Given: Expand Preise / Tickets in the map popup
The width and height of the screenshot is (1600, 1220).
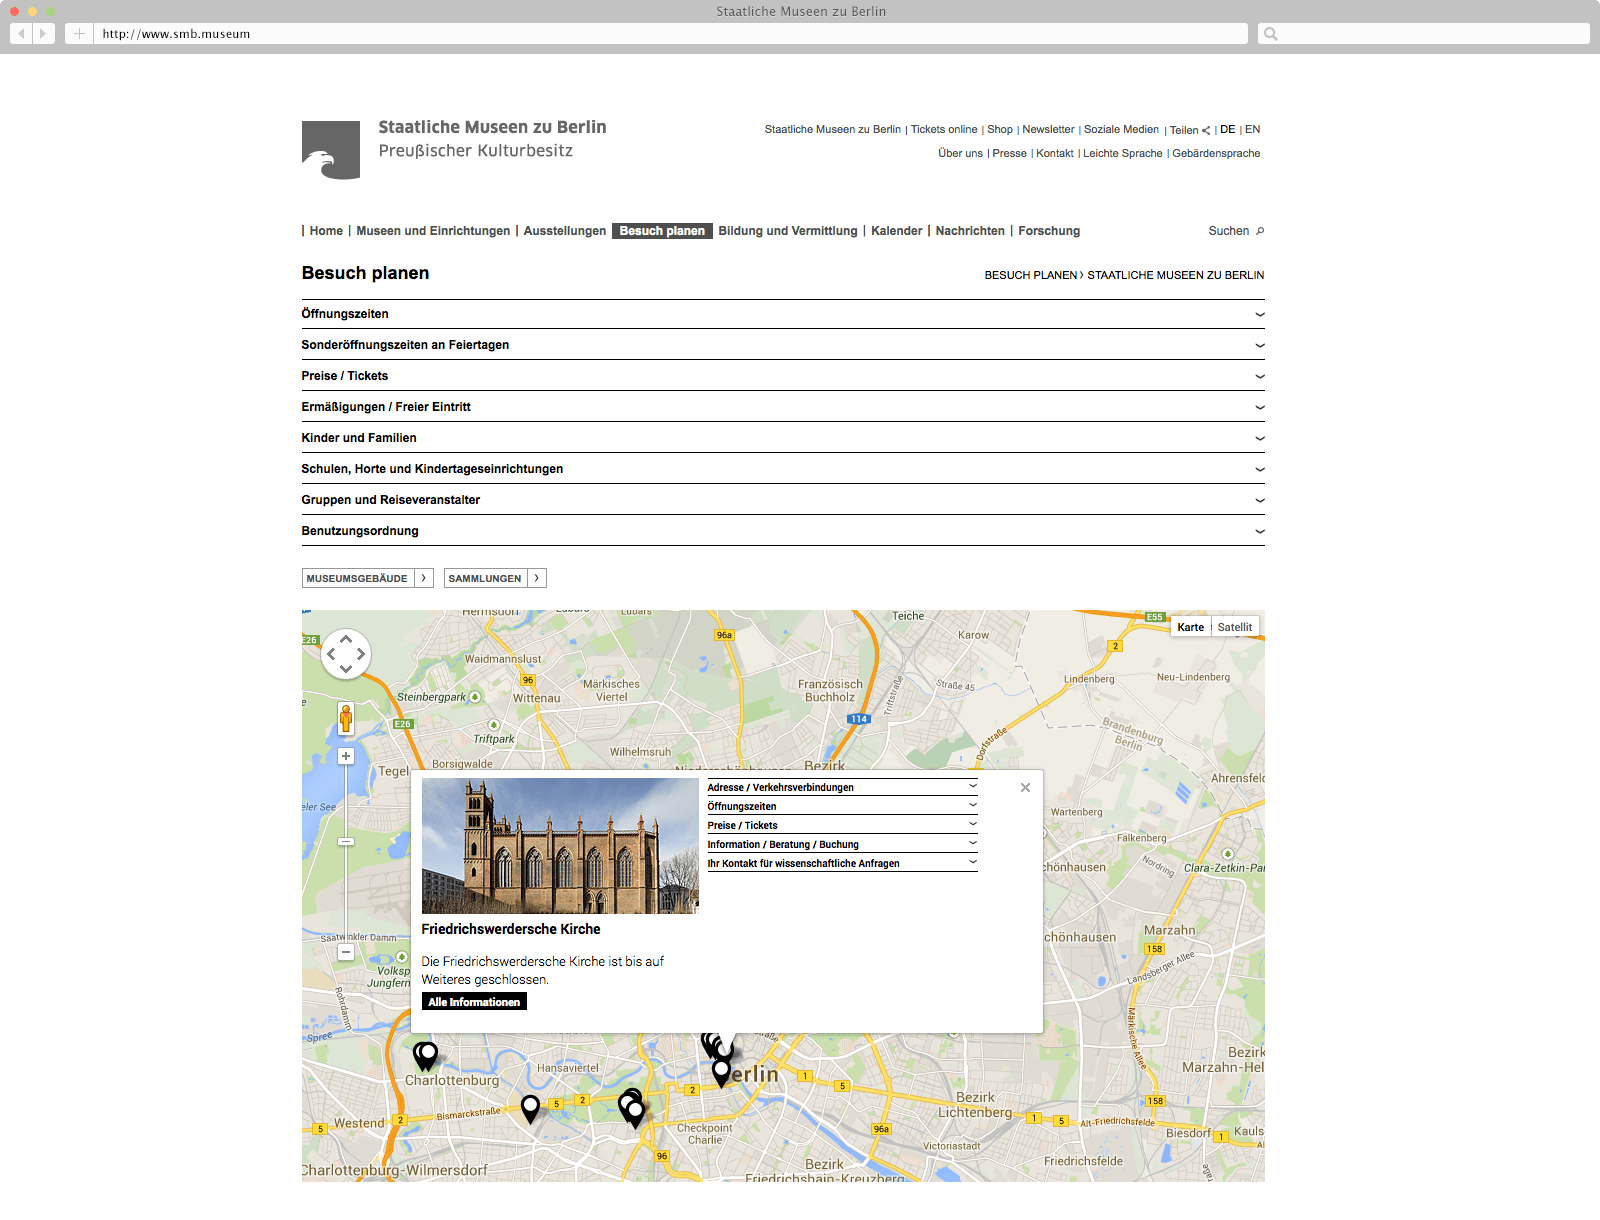Looking at the screenshot, I should point(842,825).
